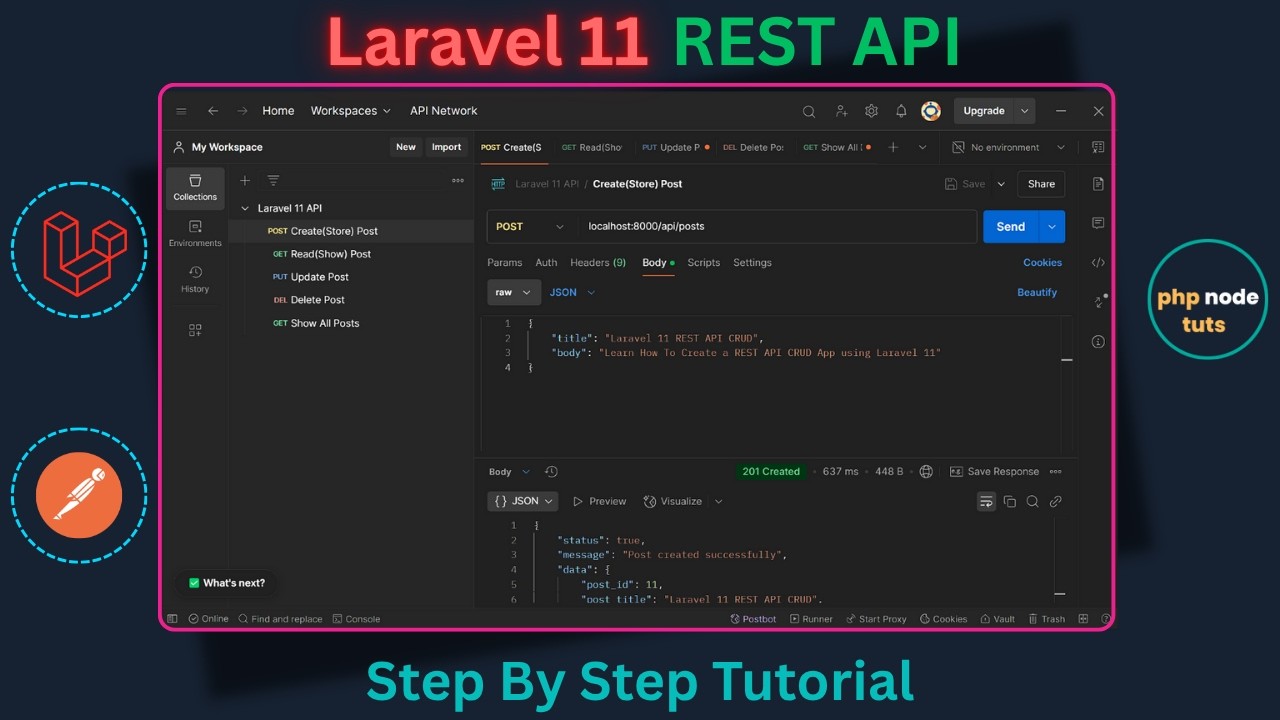Click the Share button
This screenshot has width=1280, height=720.
pos(1041,184)
